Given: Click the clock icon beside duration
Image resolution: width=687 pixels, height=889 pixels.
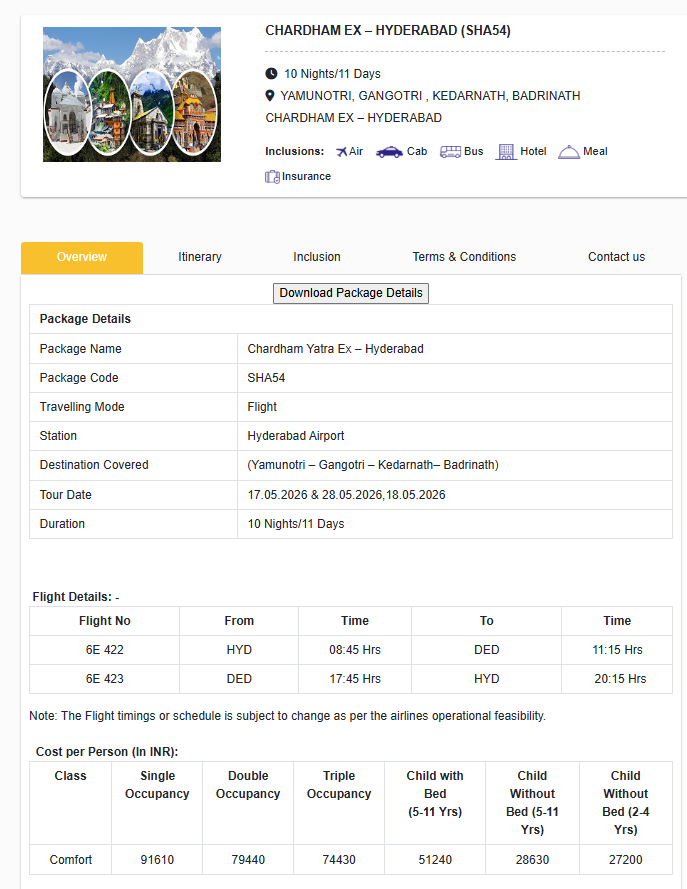Looking at the screenshot, I should [271, 74].
